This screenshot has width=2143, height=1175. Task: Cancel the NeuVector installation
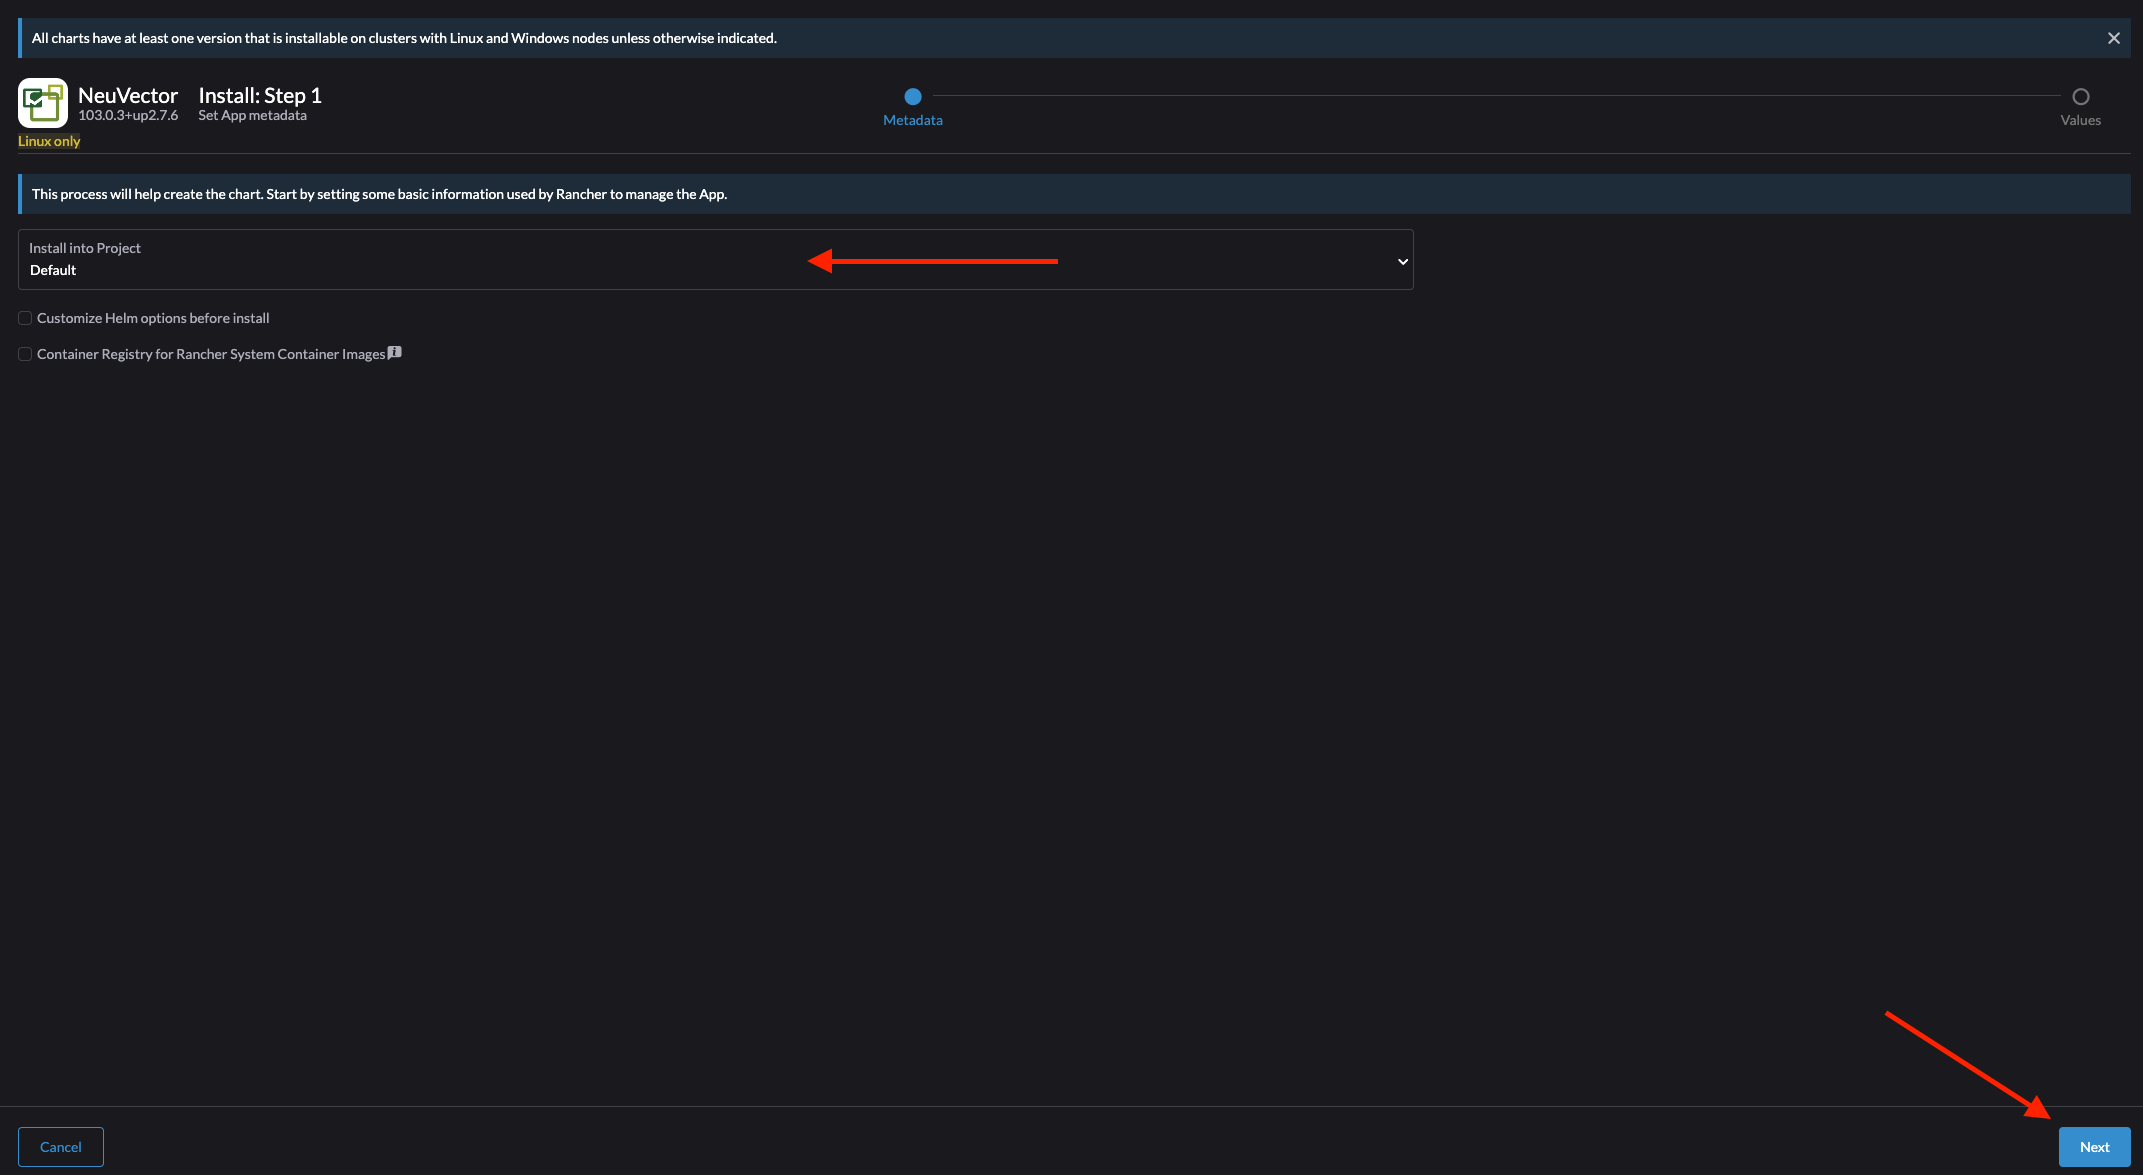pyautogui.click(x=61, y=1147)
